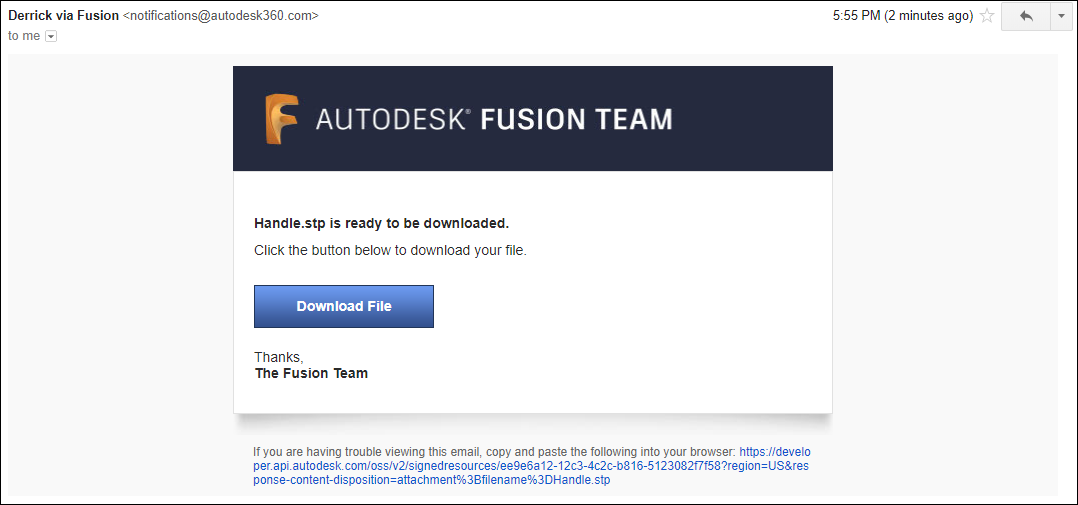Image resolution: width=1078 pixels, height=505 pixels.
Task: Expand recipient details arrow next to "to me"
Action: pyautogui.click(x=51, y=36)
